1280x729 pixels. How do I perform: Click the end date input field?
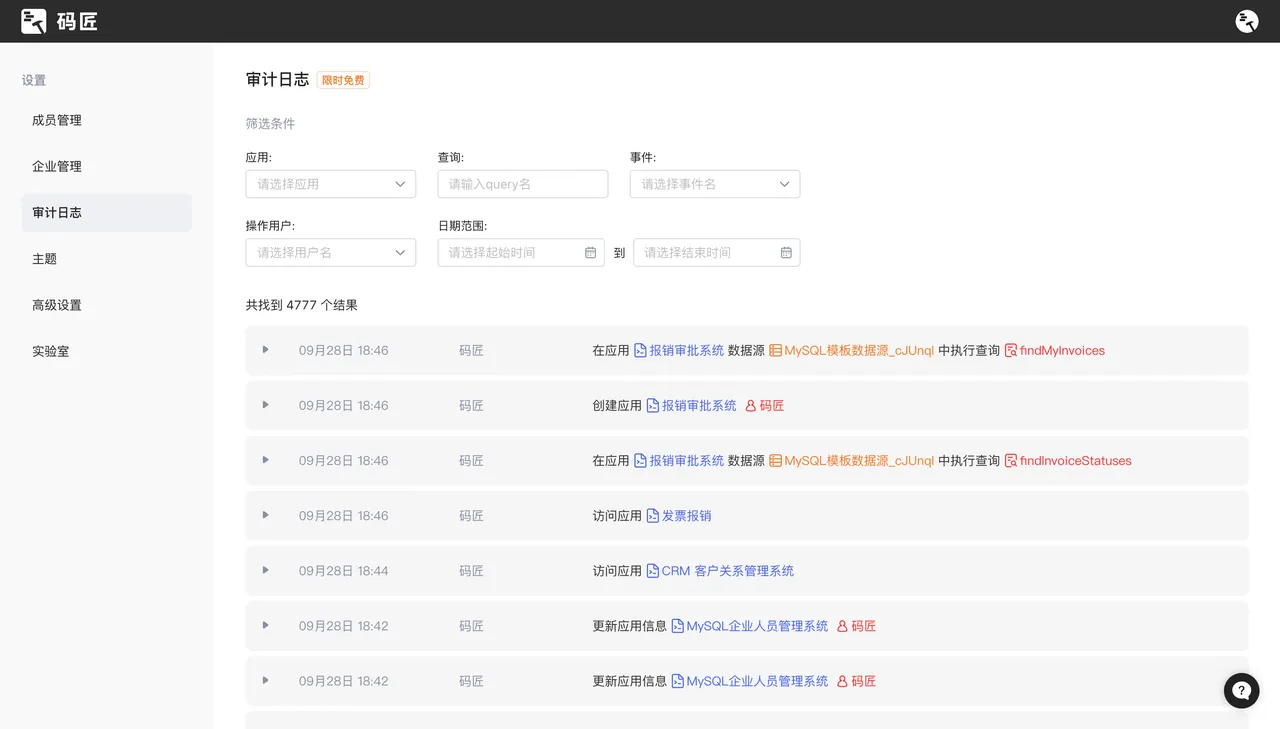pyautogui.click(x=717, y=253)
